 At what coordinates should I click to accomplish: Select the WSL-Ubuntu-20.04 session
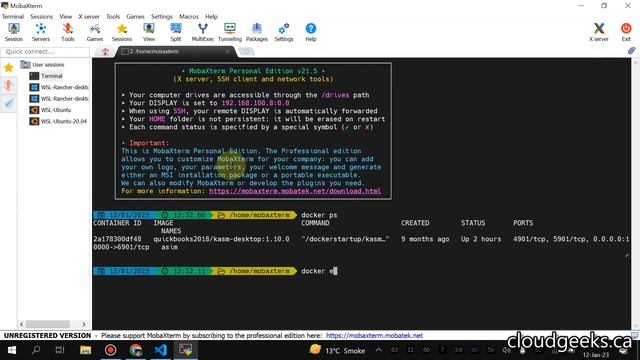pos(58,121)
